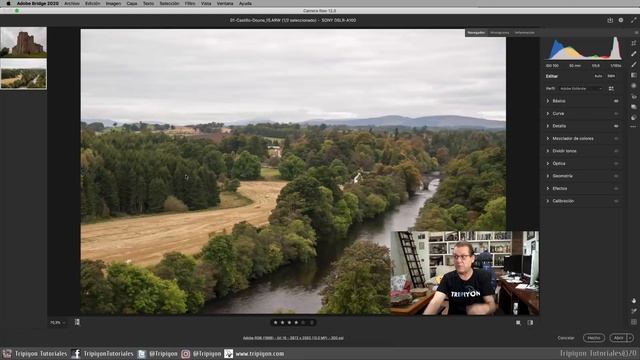Set rating with the first star
640x360 pixels.
coord(276,322)
